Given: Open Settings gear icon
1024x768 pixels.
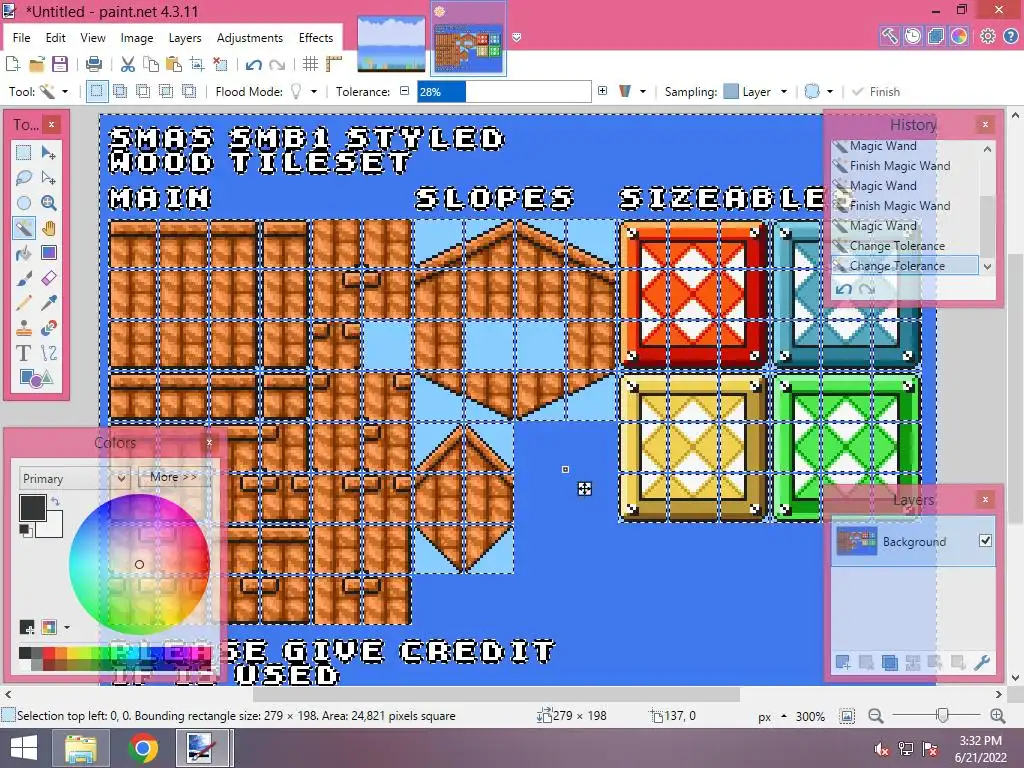Looking at the screenshot, I should point(987,36).
